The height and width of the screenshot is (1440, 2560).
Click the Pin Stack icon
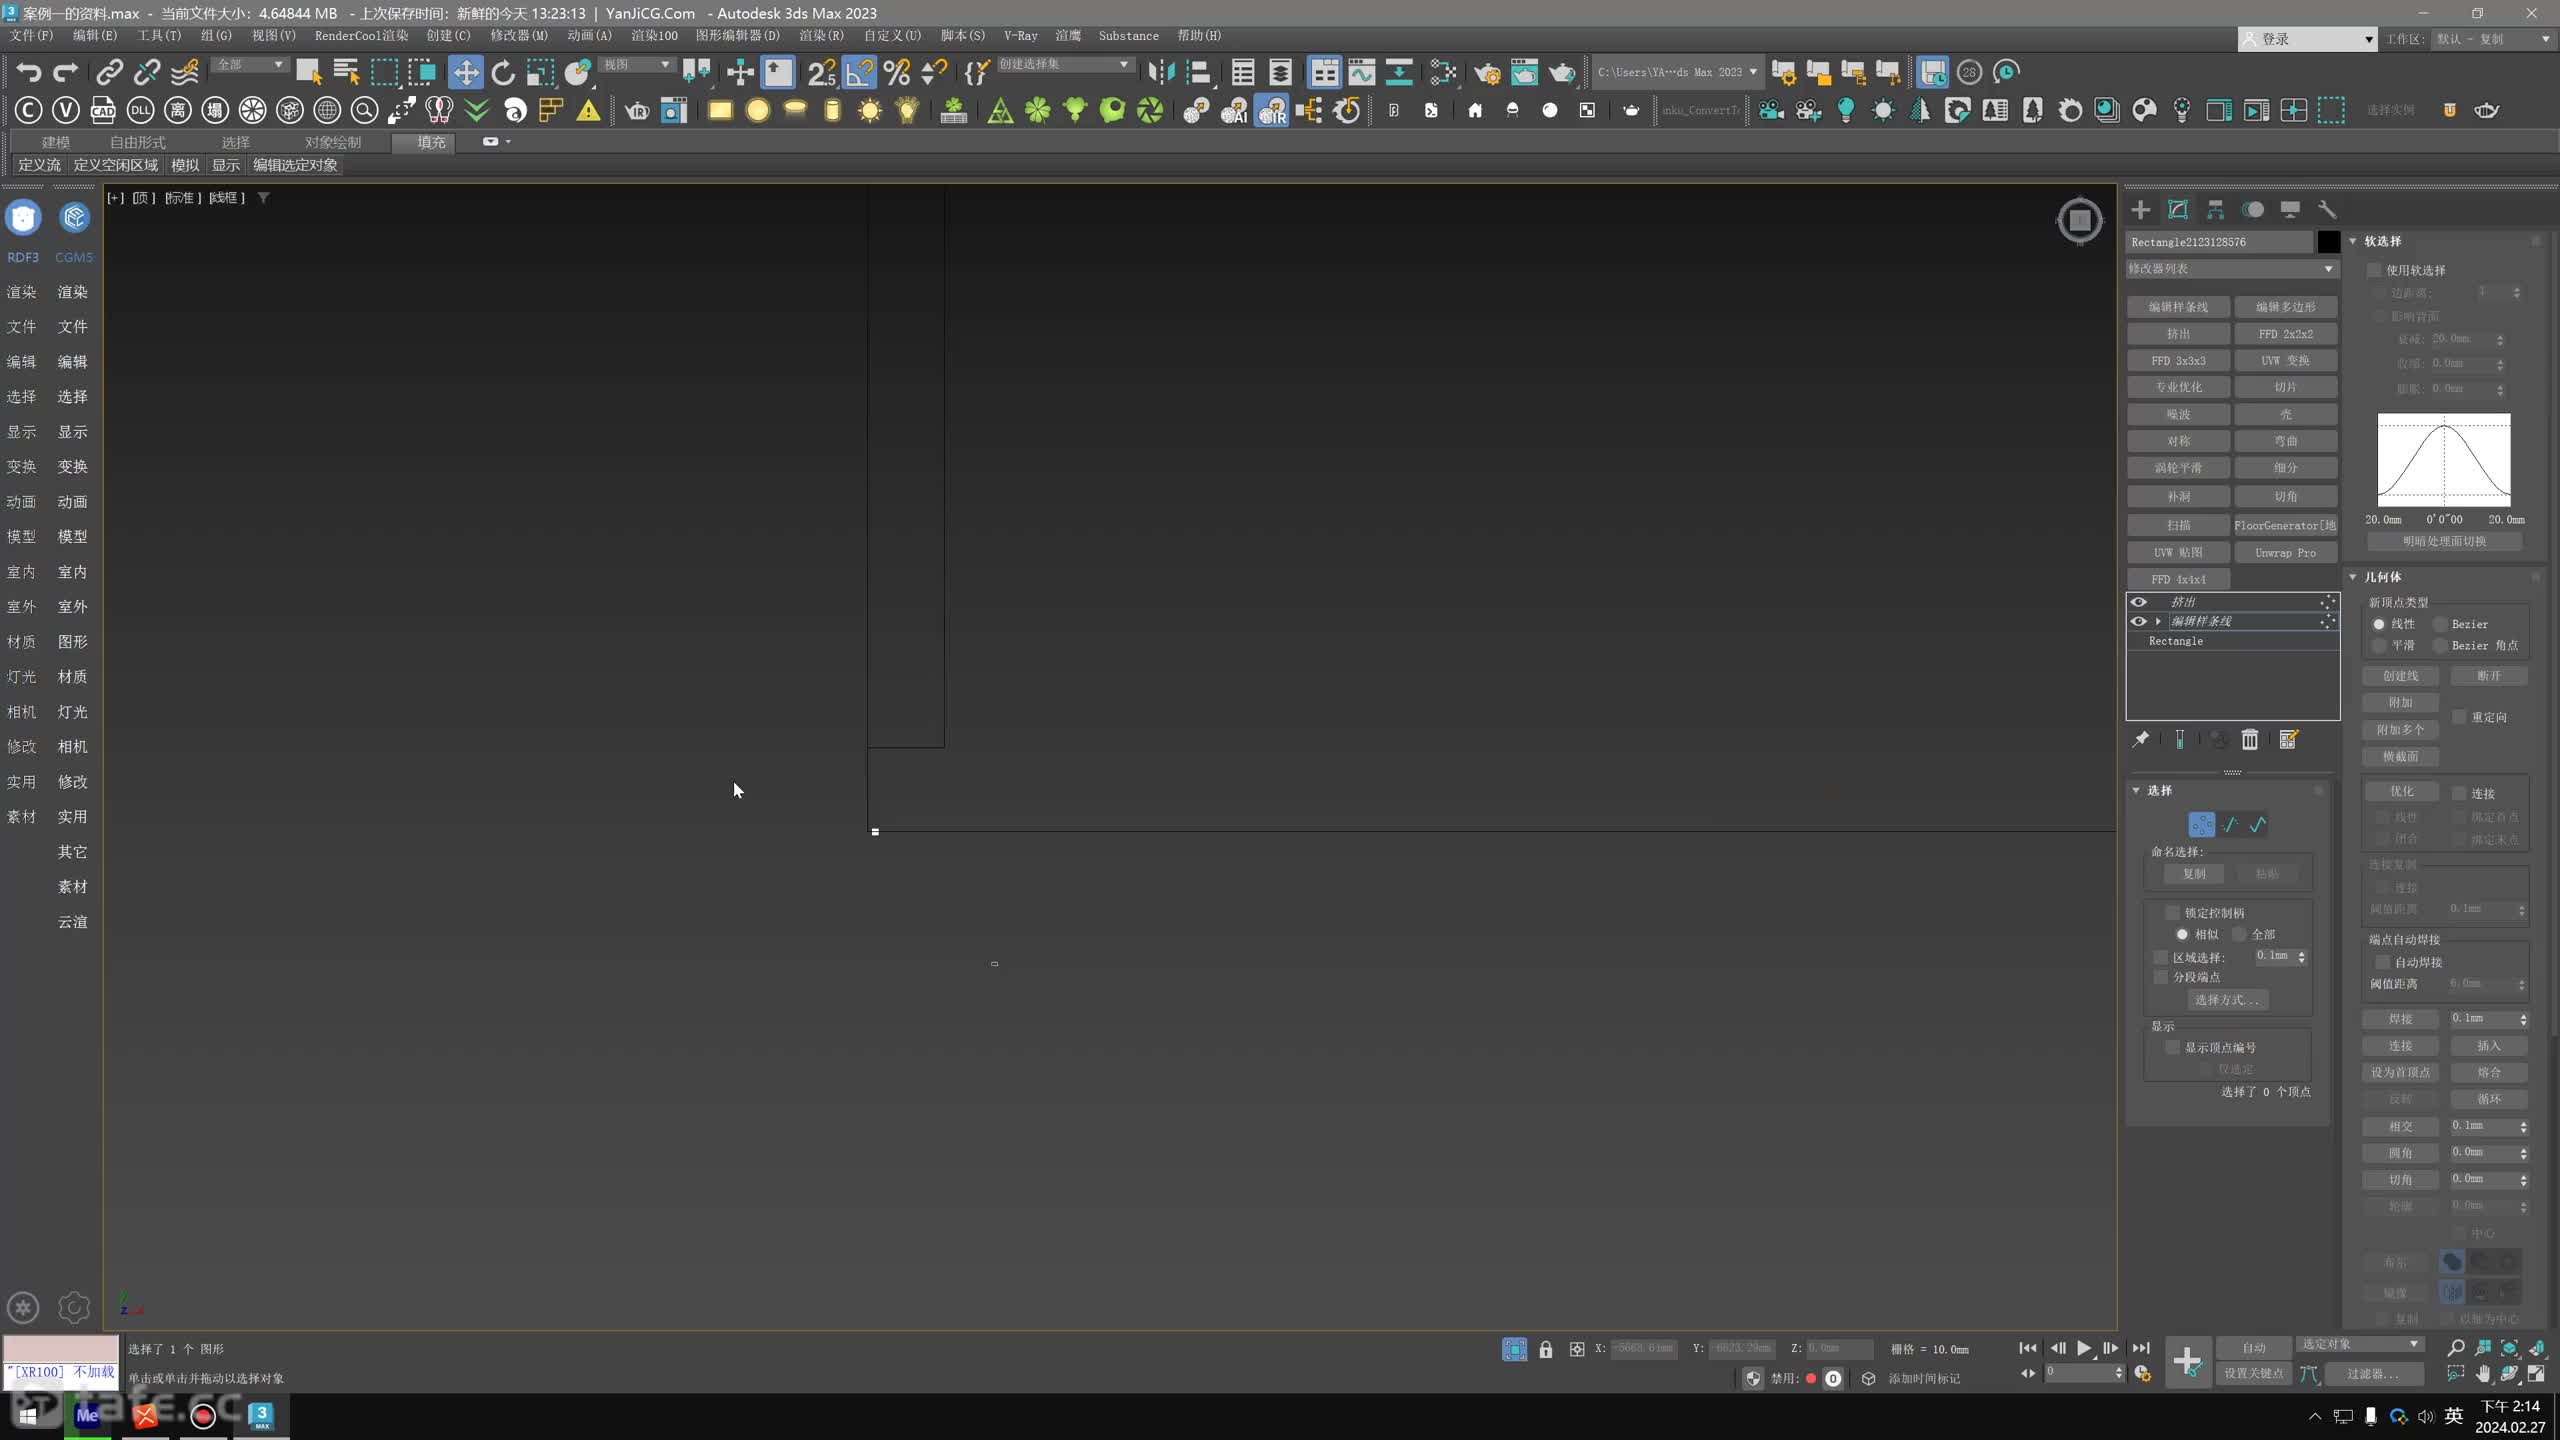point(2140,739)
